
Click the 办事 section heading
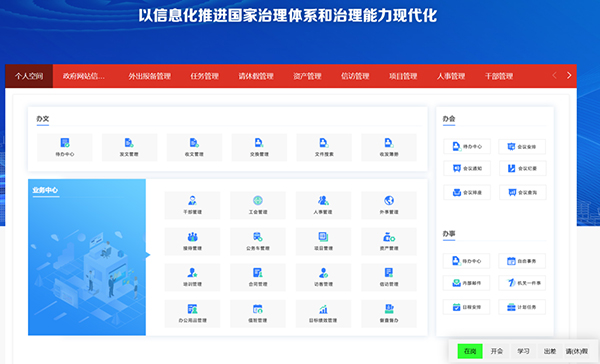[449, 233]
